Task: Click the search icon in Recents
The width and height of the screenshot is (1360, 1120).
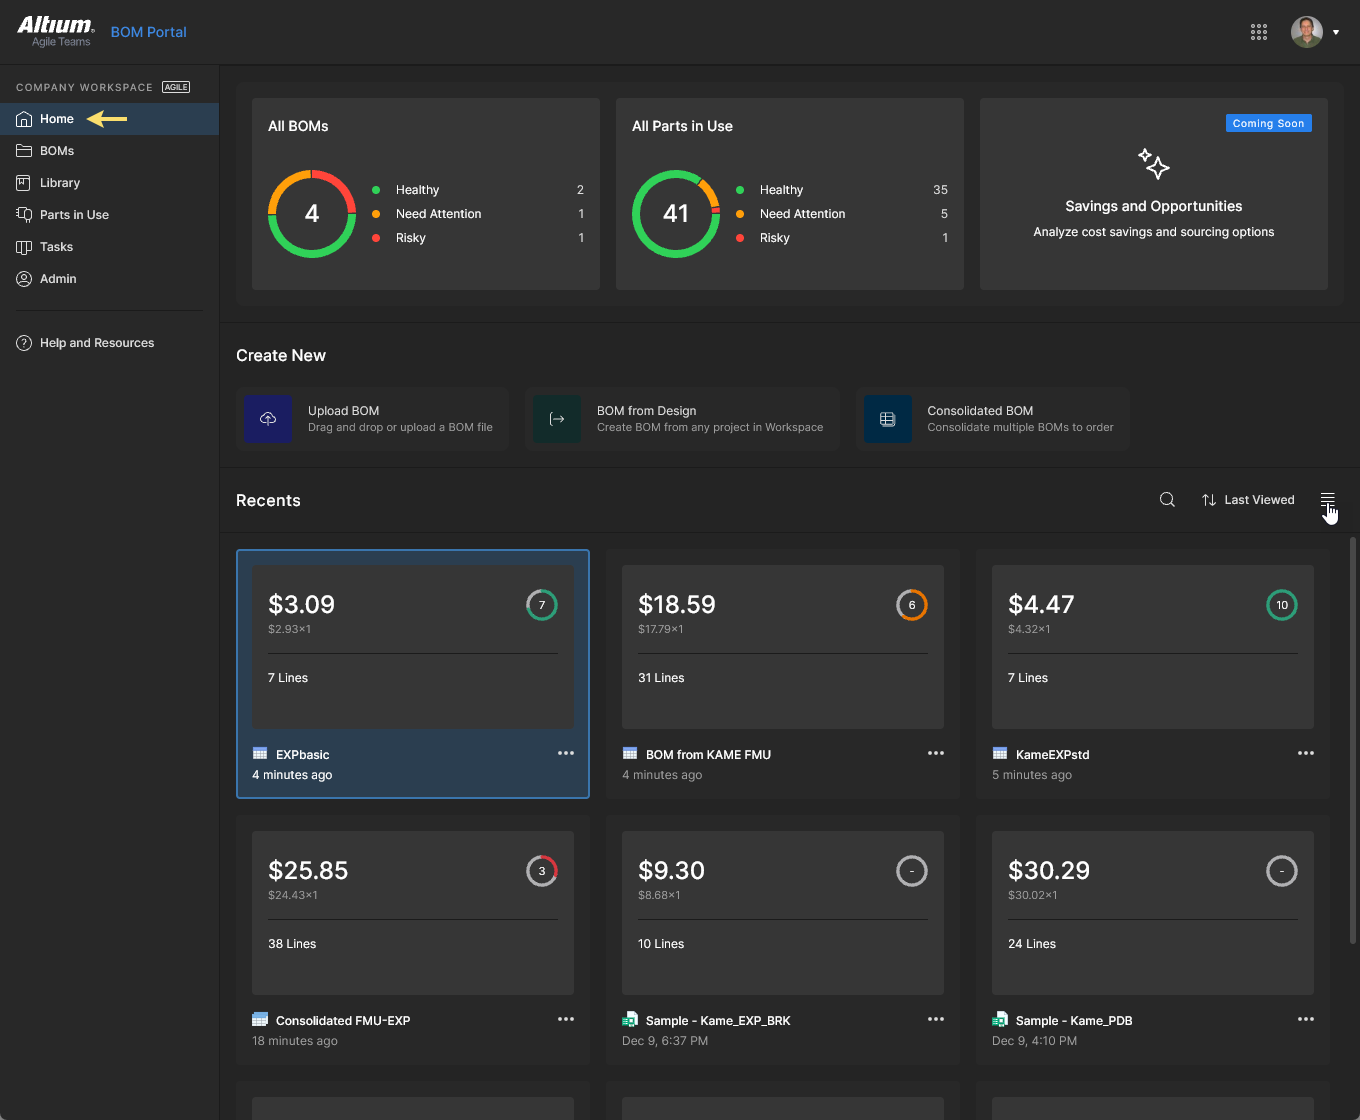Action: 1167,500
